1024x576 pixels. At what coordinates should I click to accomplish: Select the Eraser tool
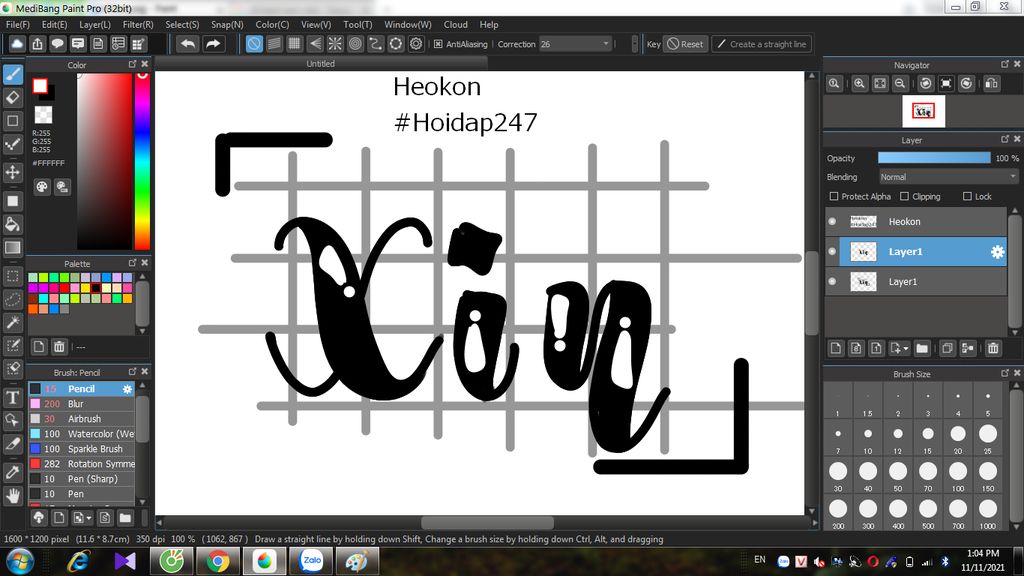tap(12, 98)
